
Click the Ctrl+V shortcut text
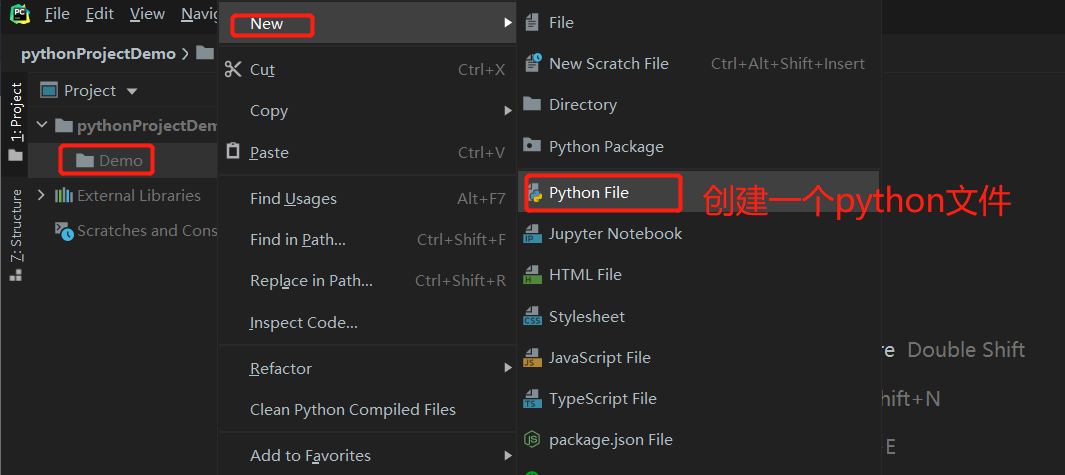click(482, 152)
